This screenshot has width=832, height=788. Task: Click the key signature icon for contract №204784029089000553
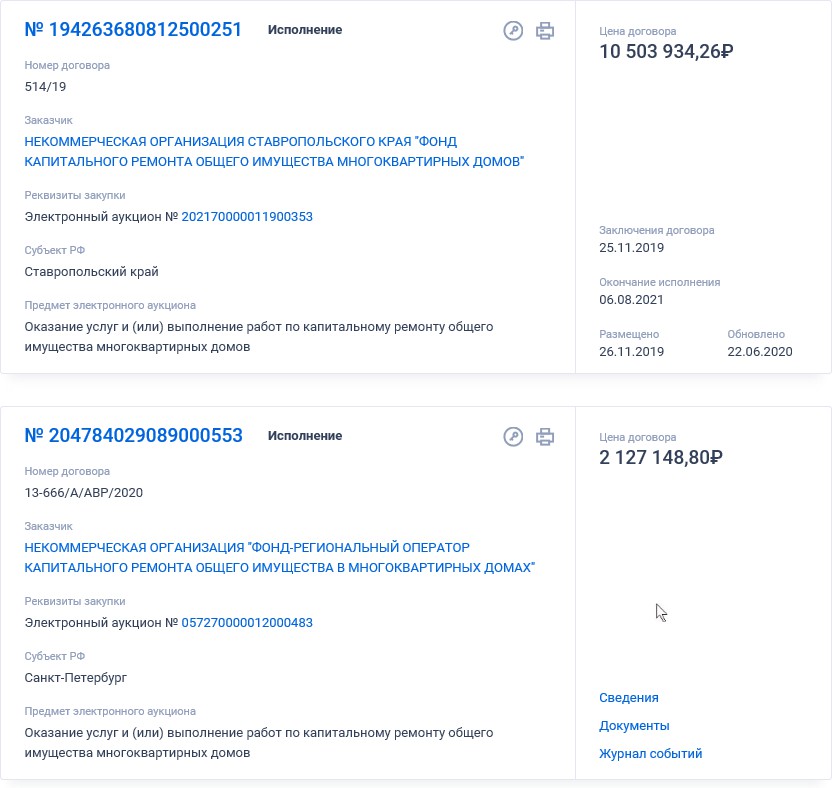pos(513,437)
